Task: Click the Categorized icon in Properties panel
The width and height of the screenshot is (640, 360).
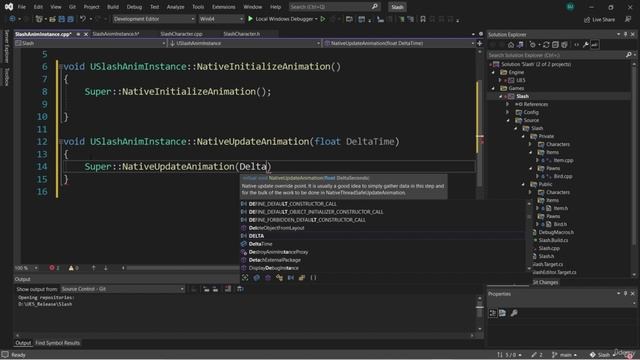Action: click(493, 313)
